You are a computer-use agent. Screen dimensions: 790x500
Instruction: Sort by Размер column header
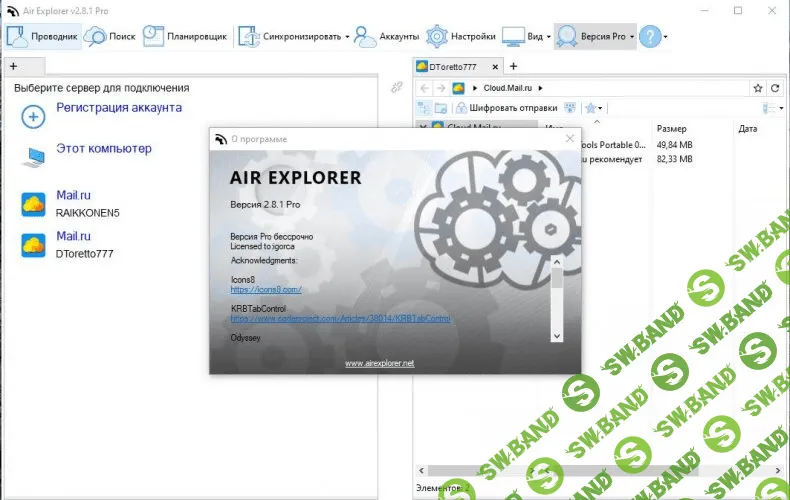[x=671, y=129]
